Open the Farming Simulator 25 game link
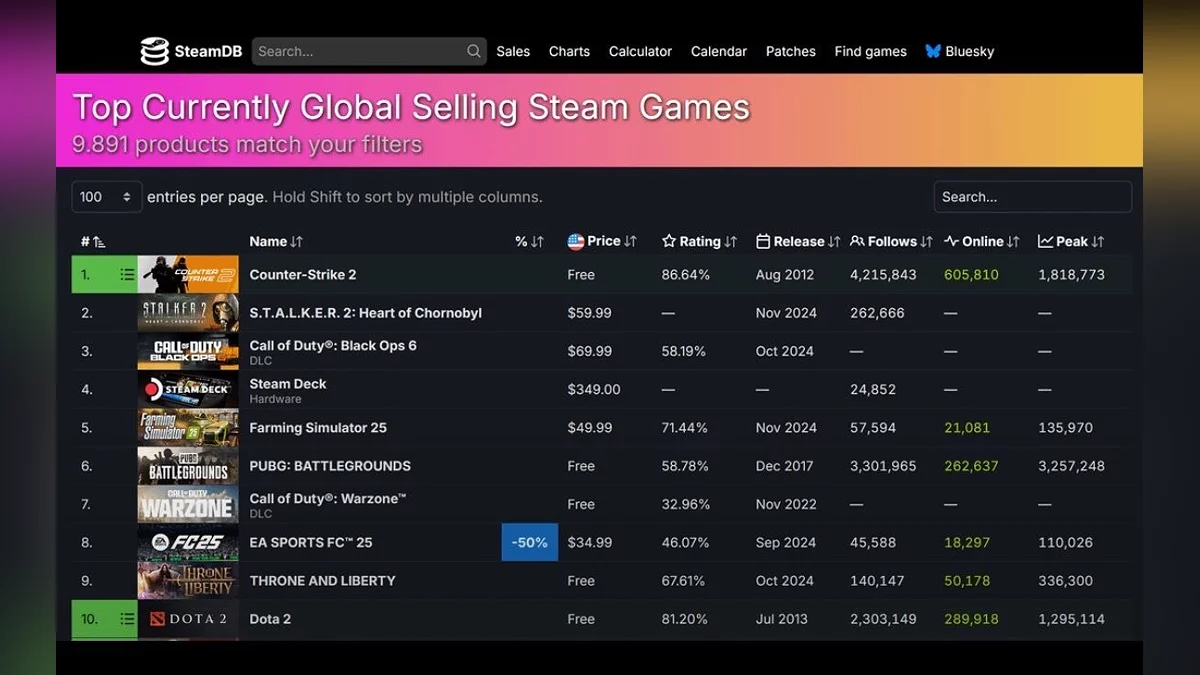 click(x=318, y=428)
